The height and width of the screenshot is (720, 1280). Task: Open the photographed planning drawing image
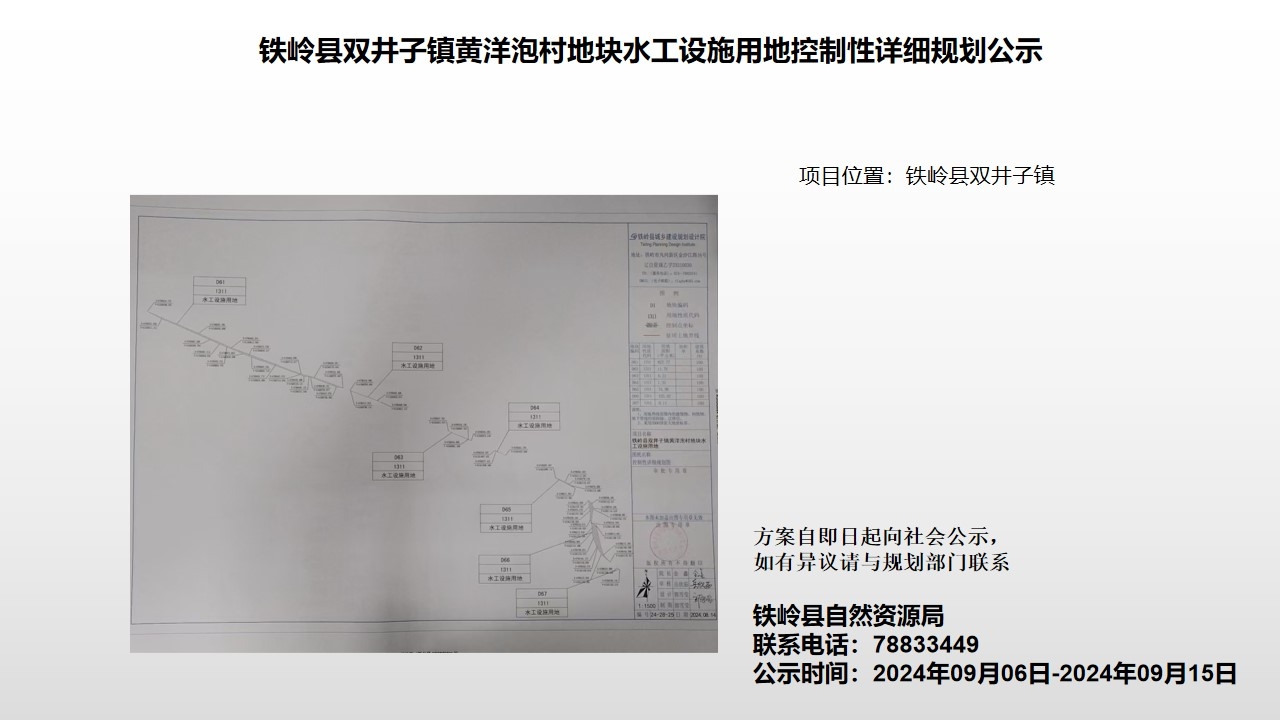[x=424, y=424]
